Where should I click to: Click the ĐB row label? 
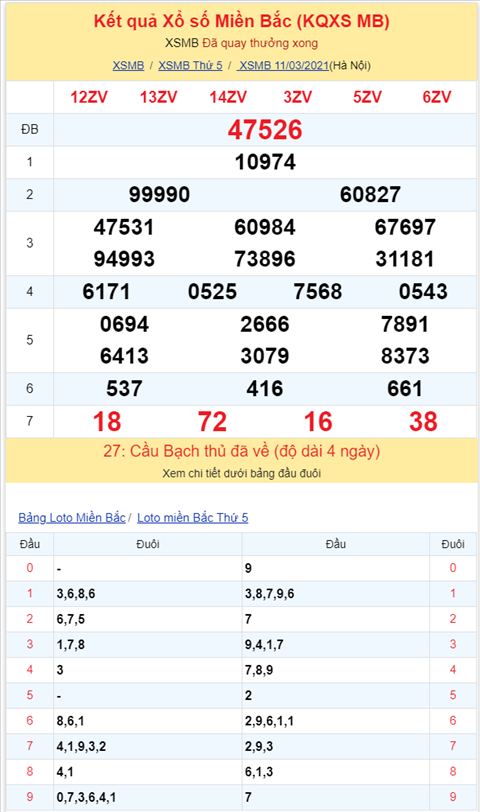click(30, 129)
